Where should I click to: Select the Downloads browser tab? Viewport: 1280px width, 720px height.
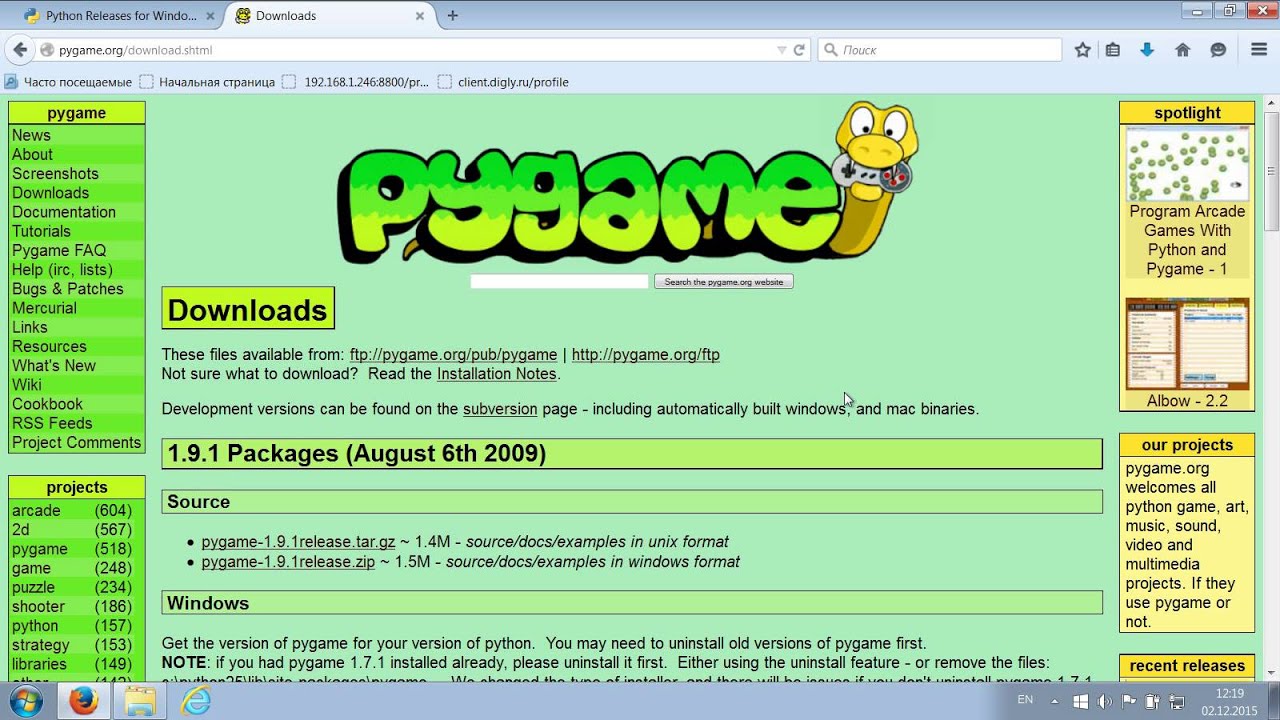tap(330, 16)
